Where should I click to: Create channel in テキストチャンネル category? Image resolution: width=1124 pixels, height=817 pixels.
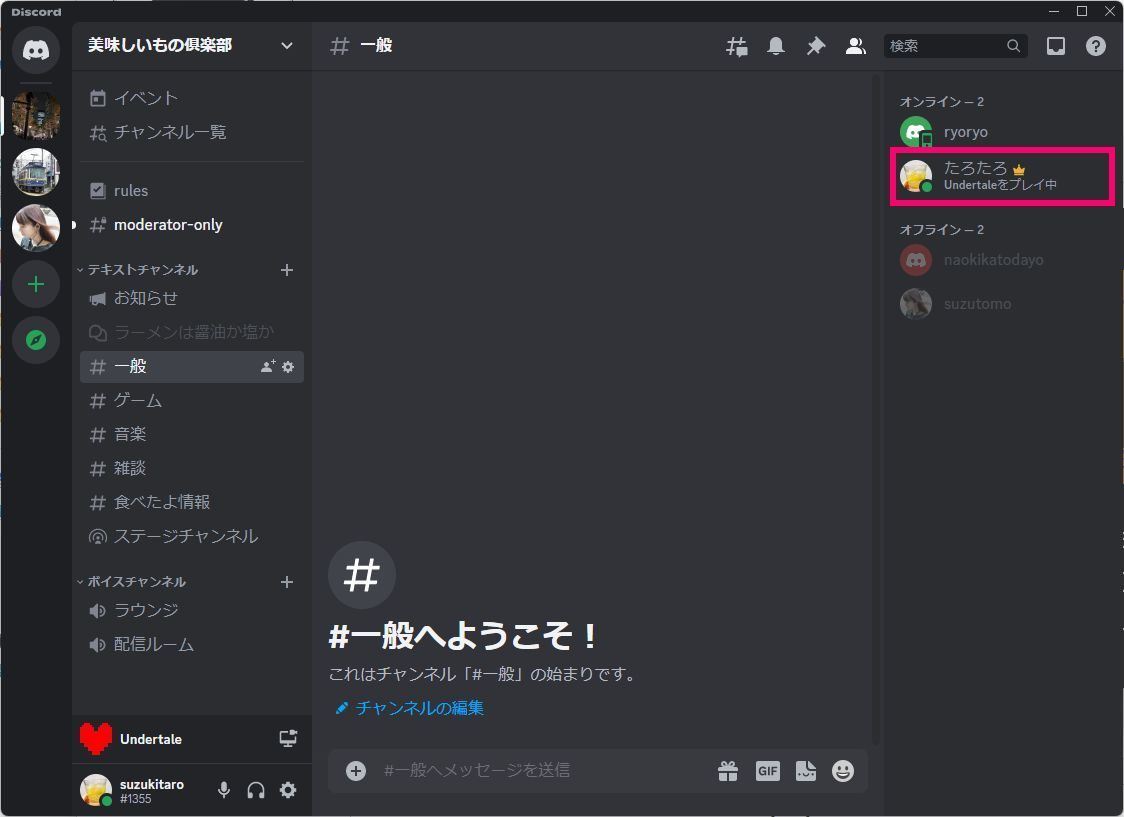(x=287, y=270)
